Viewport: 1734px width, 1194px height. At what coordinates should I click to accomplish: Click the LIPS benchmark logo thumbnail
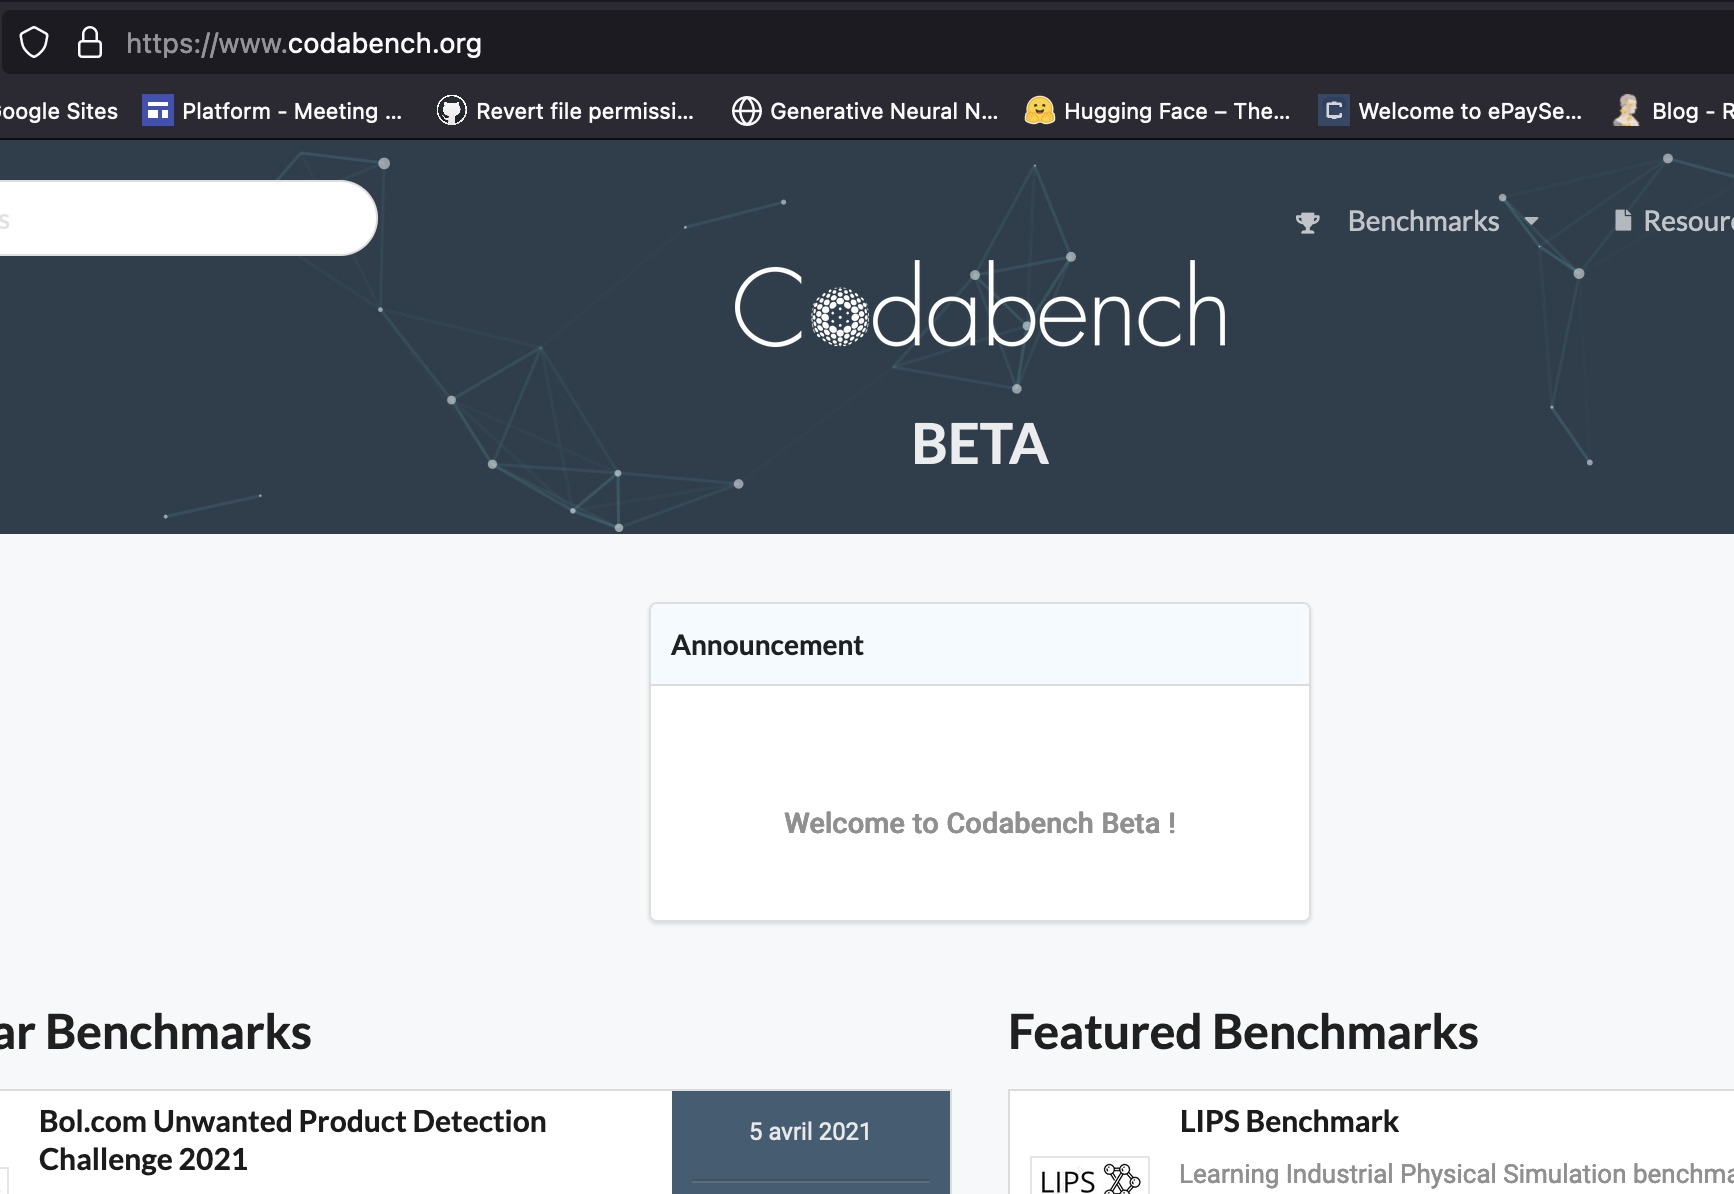[1090, 1176]
